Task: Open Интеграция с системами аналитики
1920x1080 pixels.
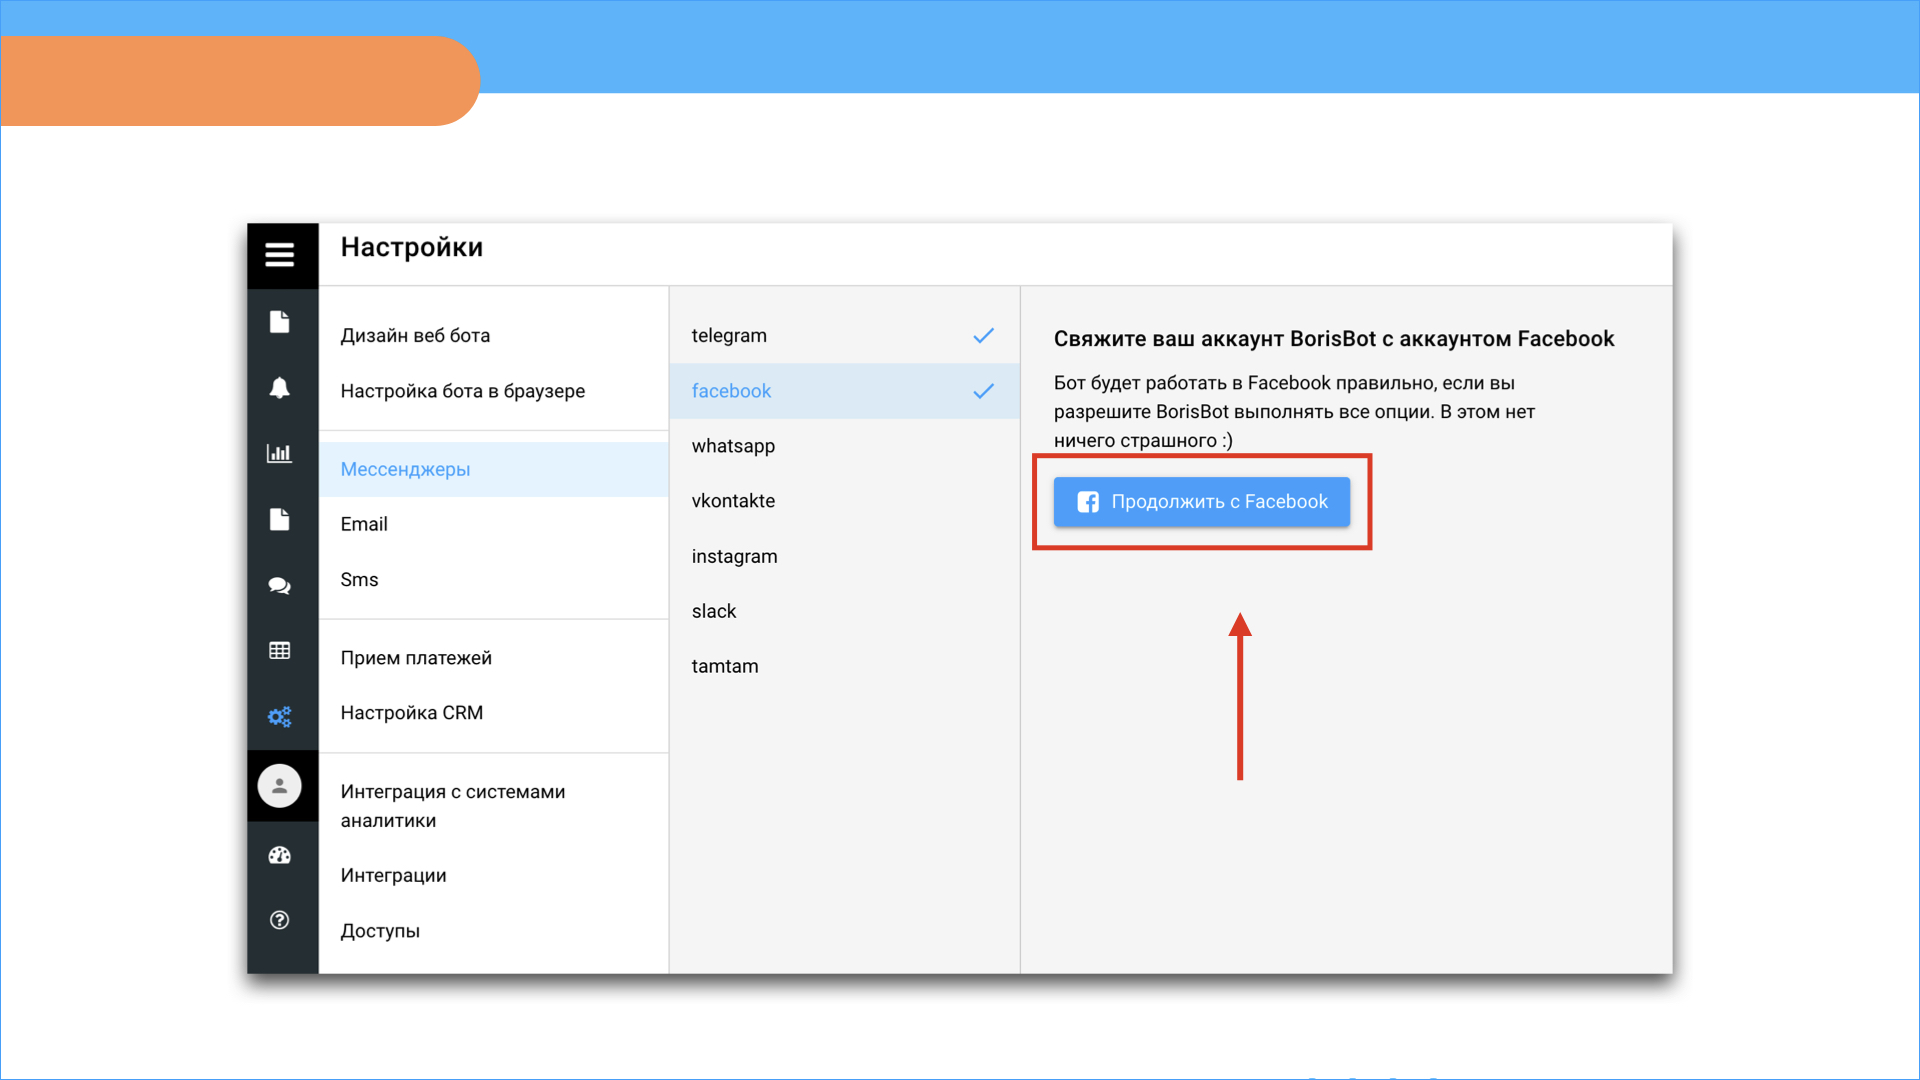Action: pos(494,806)
